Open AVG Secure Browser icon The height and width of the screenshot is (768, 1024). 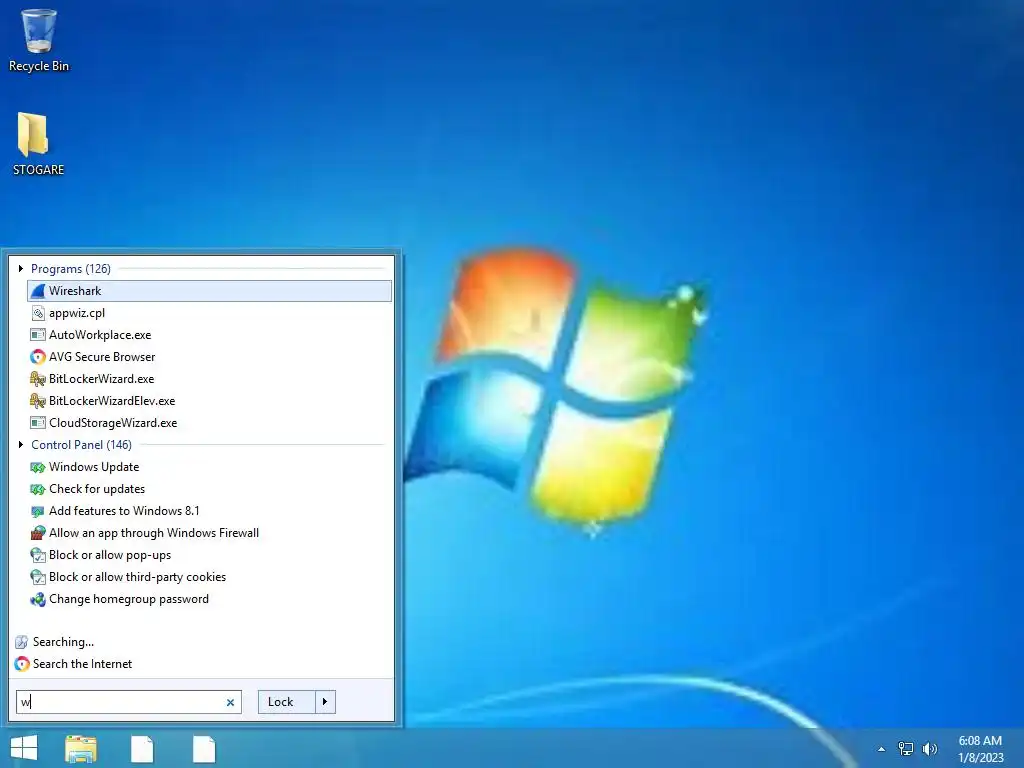click(38, 357)
